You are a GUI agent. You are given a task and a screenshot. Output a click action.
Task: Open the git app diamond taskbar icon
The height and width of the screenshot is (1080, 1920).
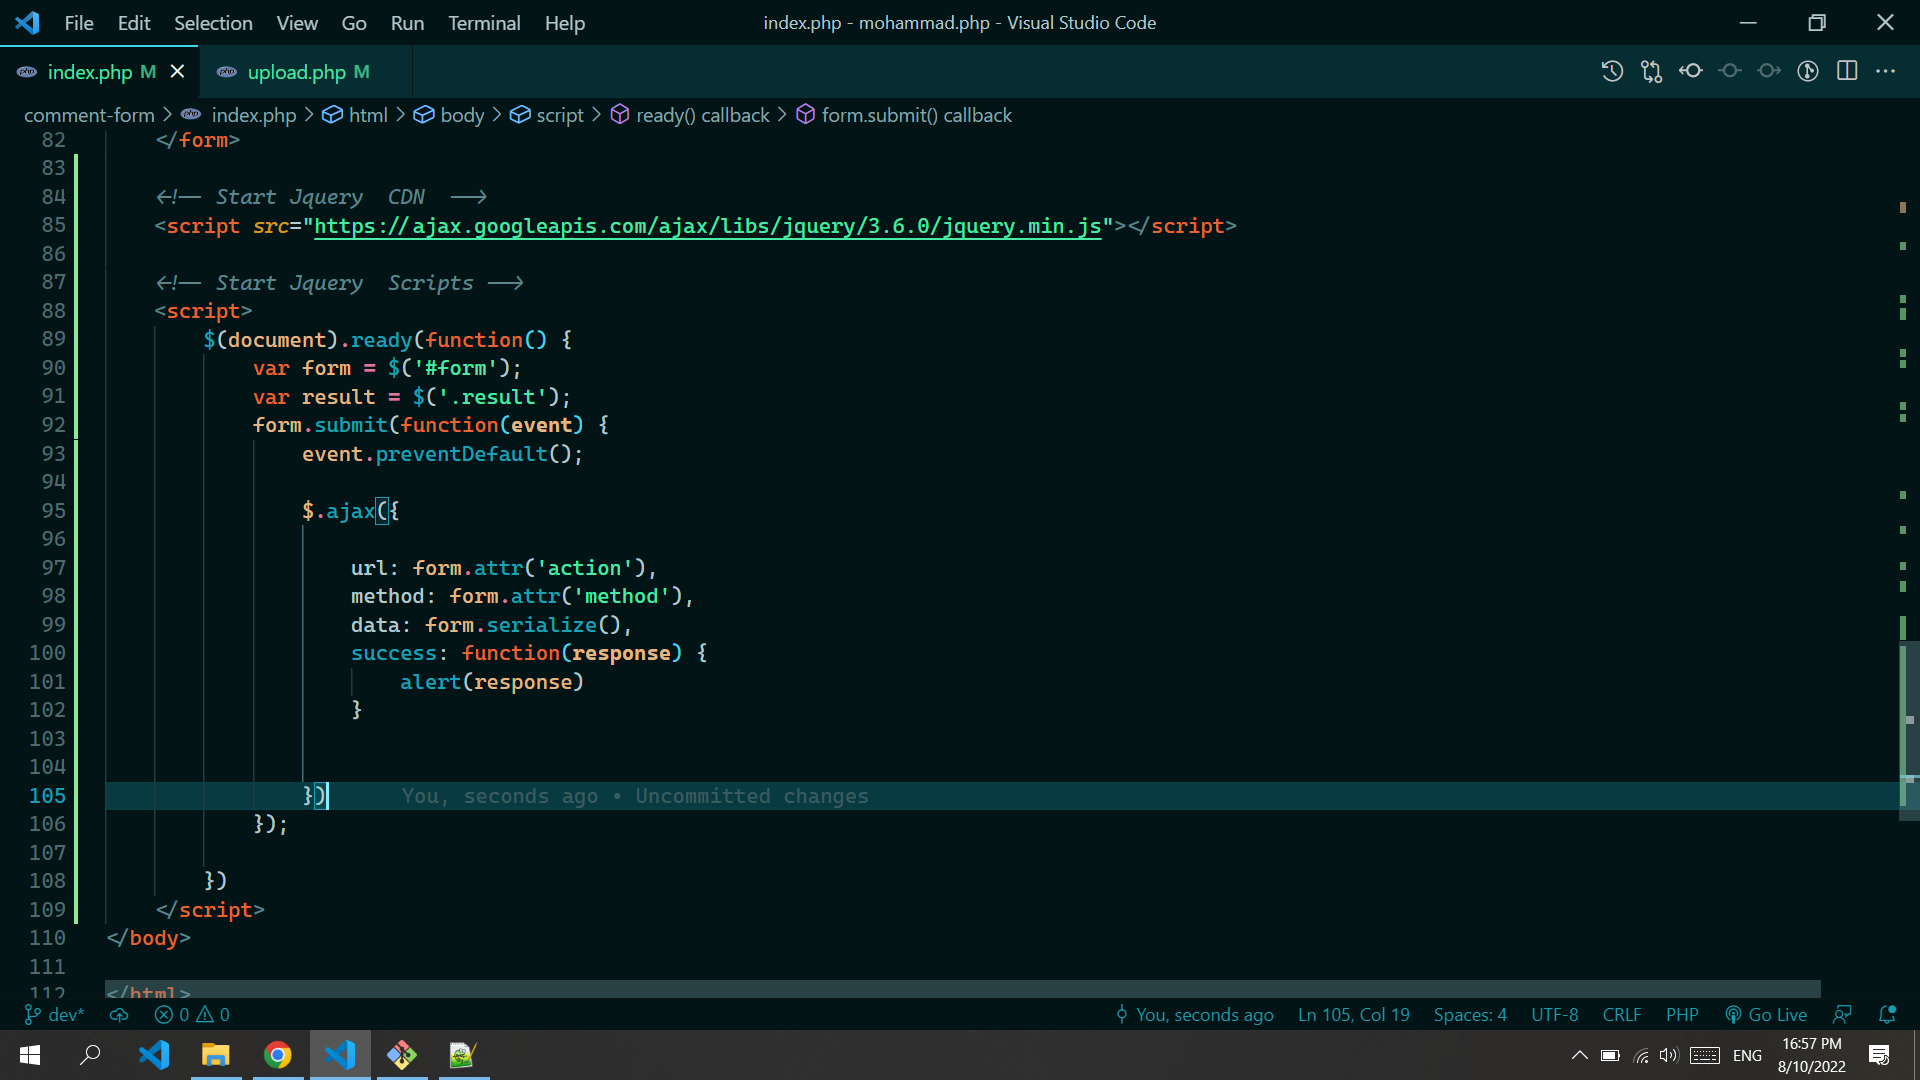402,1055
